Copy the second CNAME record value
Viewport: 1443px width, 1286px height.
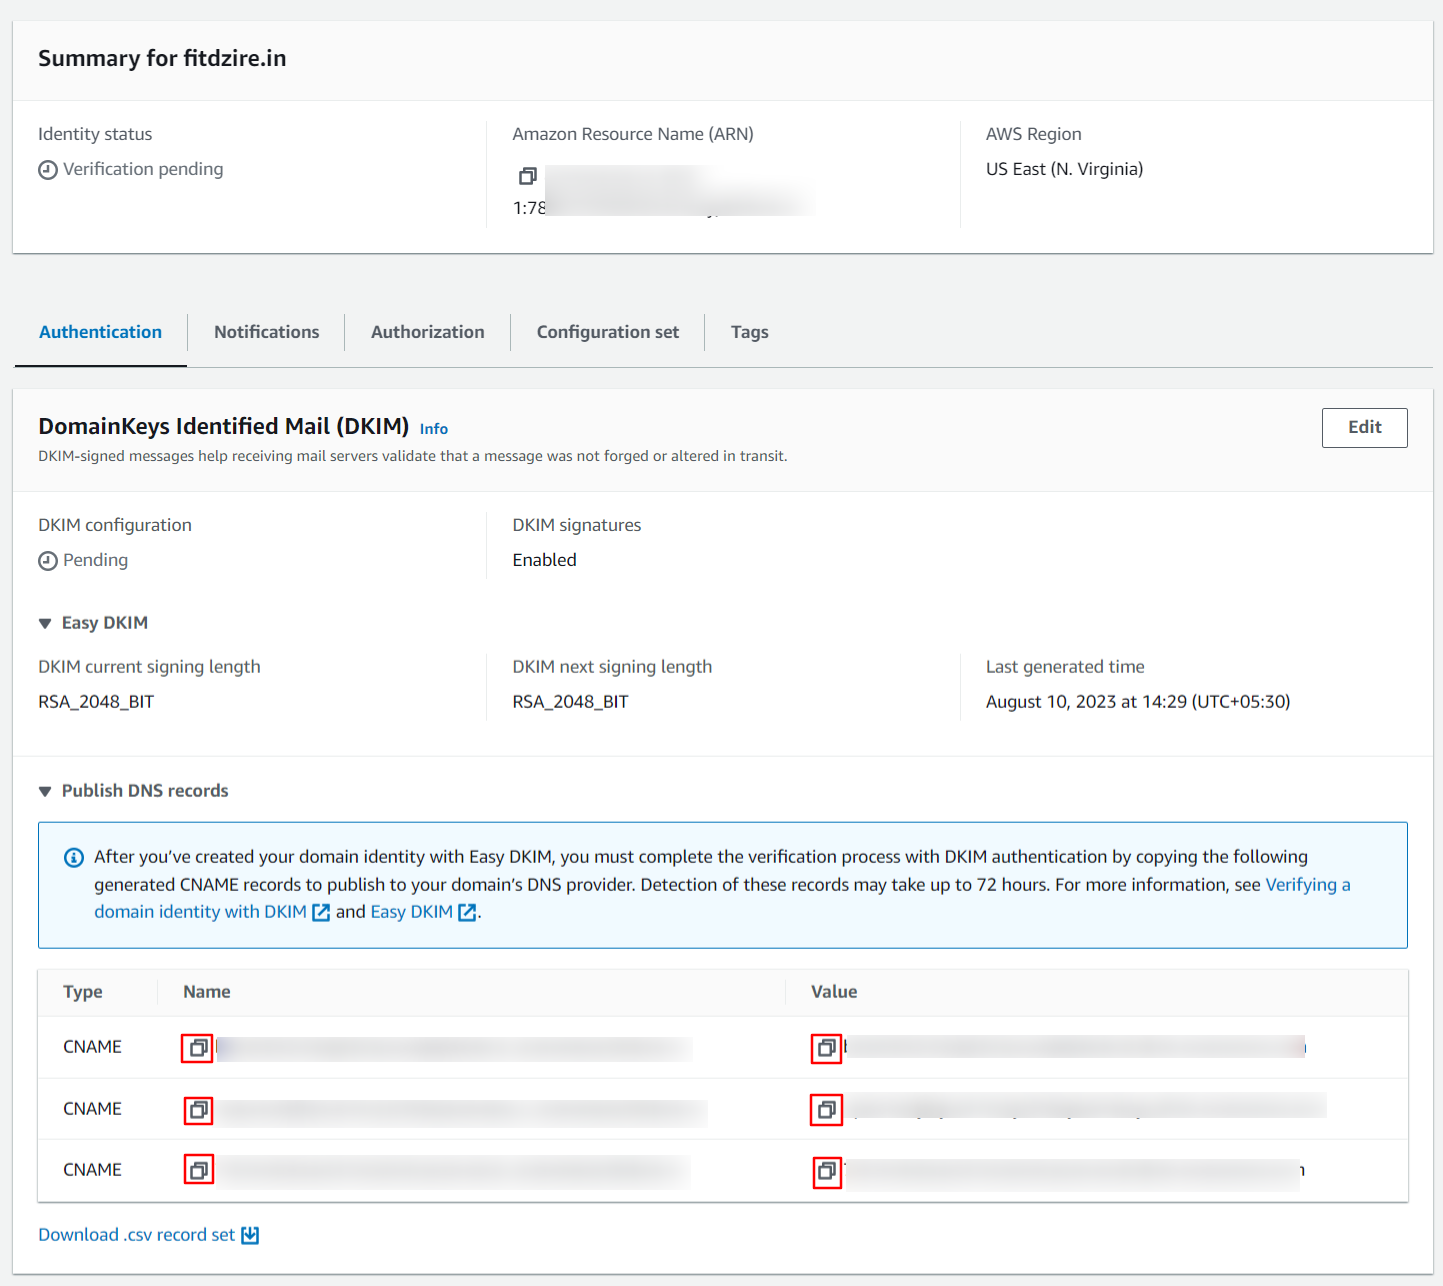click(x=826, y=1110)
